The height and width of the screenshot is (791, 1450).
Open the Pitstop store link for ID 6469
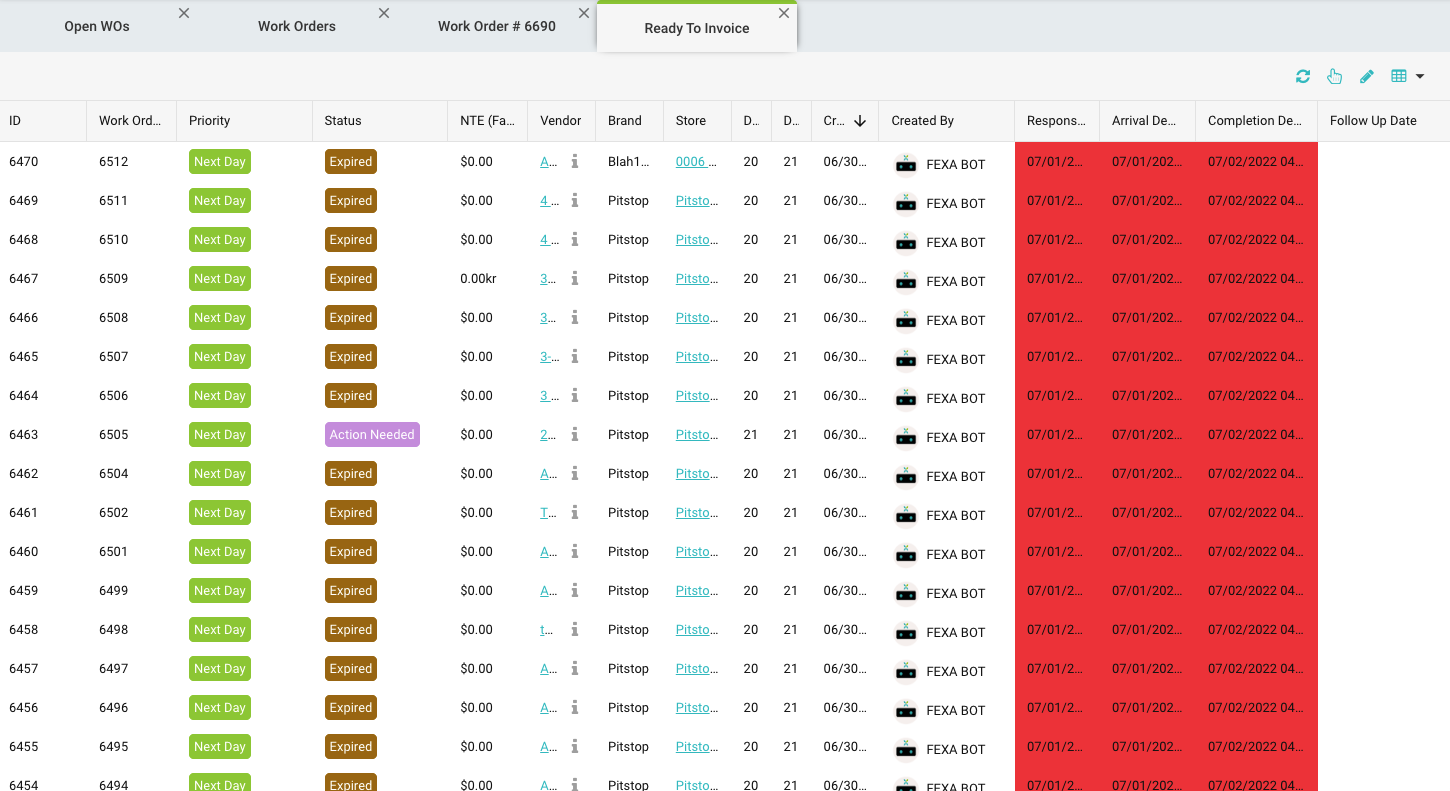point(696,200)
